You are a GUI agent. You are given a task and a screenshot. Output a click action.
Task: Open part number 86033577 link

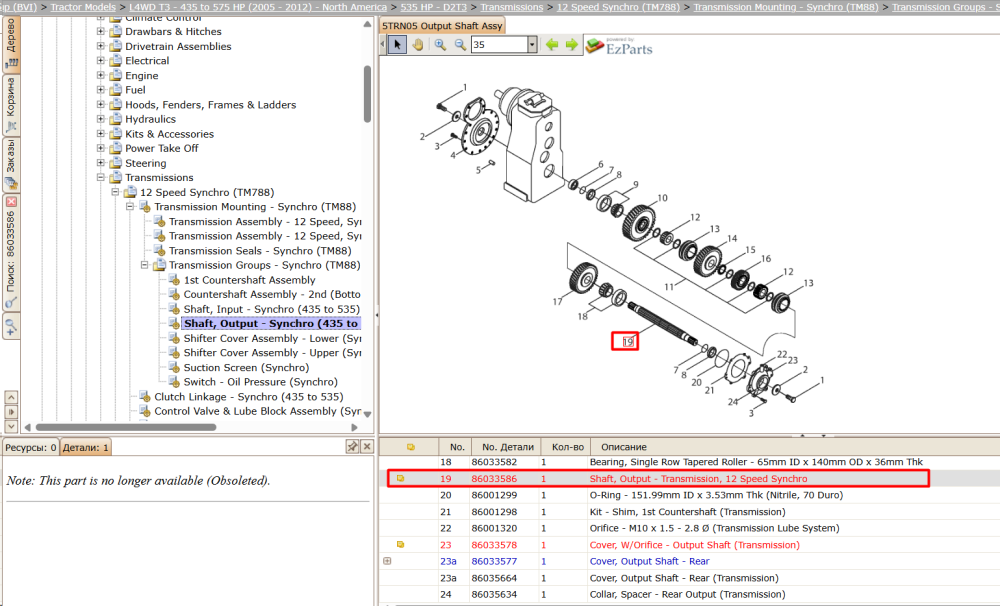[x=494, y=561]
